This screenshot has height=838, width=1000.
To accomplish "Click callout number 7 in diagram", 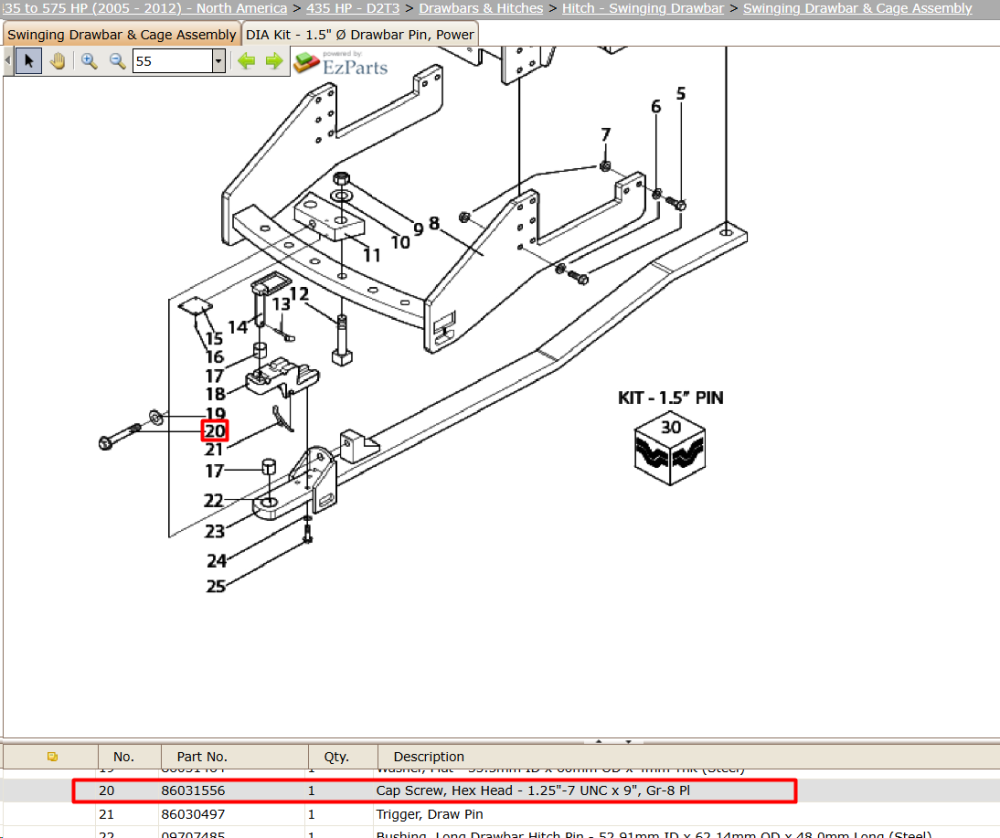I will 606,135.
